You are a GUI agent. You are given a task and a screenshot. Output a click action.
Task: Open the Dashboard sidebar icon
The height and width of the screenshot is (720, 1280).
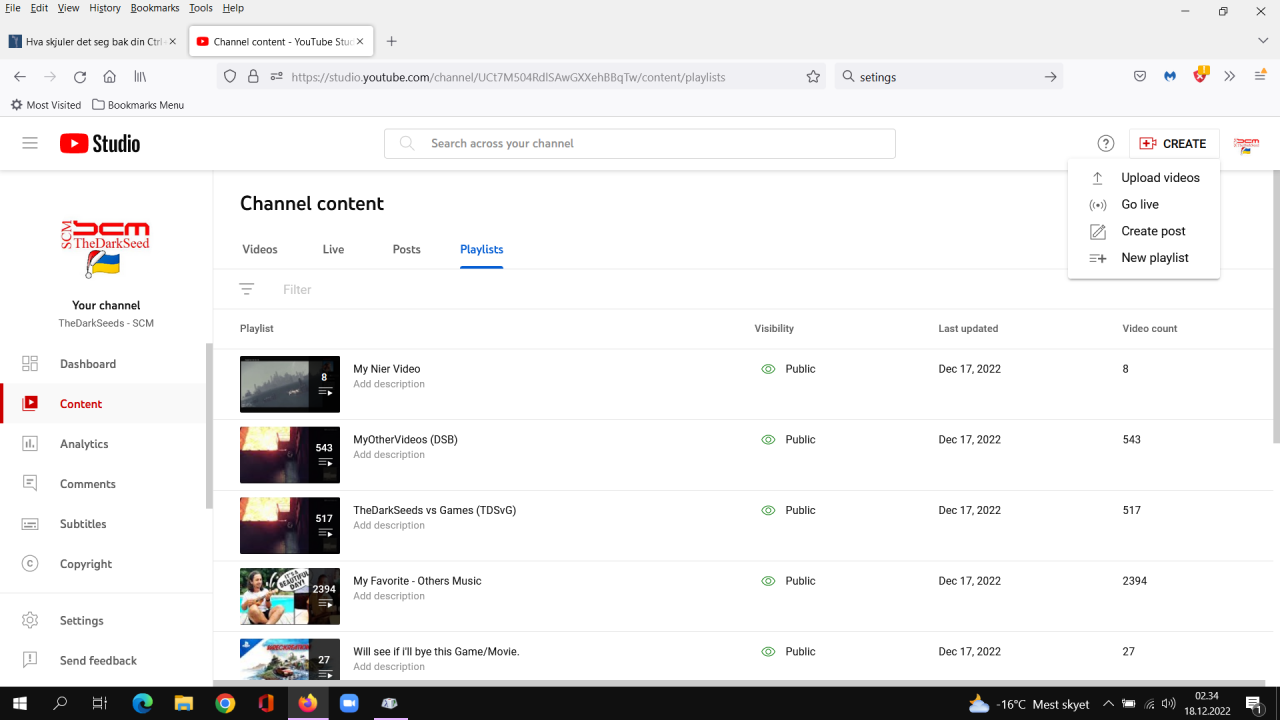coord(30,364)
